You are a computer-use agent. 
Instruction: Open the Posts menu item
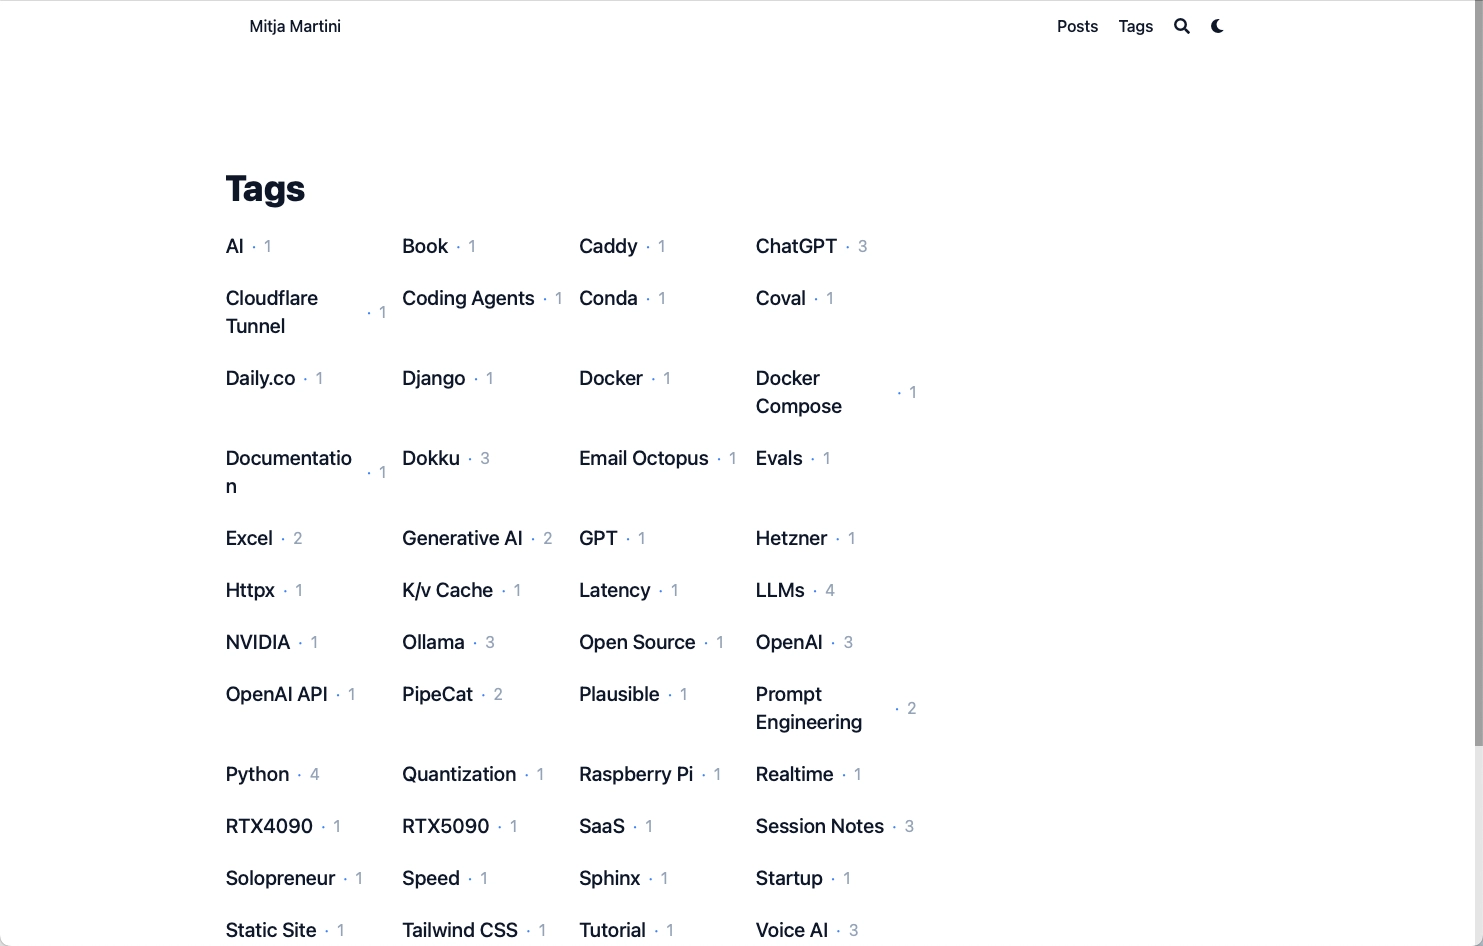pyautogui.click(x=1077, y=27)
